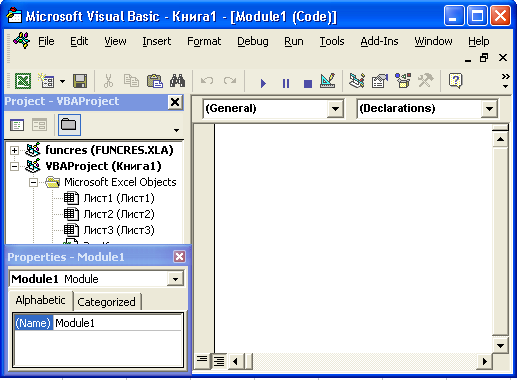Open the Edit menu
This screenshot has width=517, height=380.
click(x=79, y=41)
